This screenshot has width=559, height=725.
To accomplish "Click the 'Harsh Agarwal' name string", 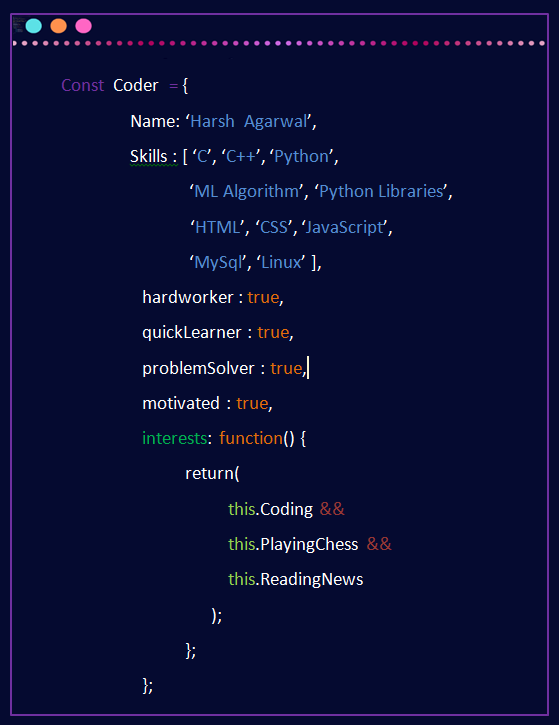I will 248,122.
